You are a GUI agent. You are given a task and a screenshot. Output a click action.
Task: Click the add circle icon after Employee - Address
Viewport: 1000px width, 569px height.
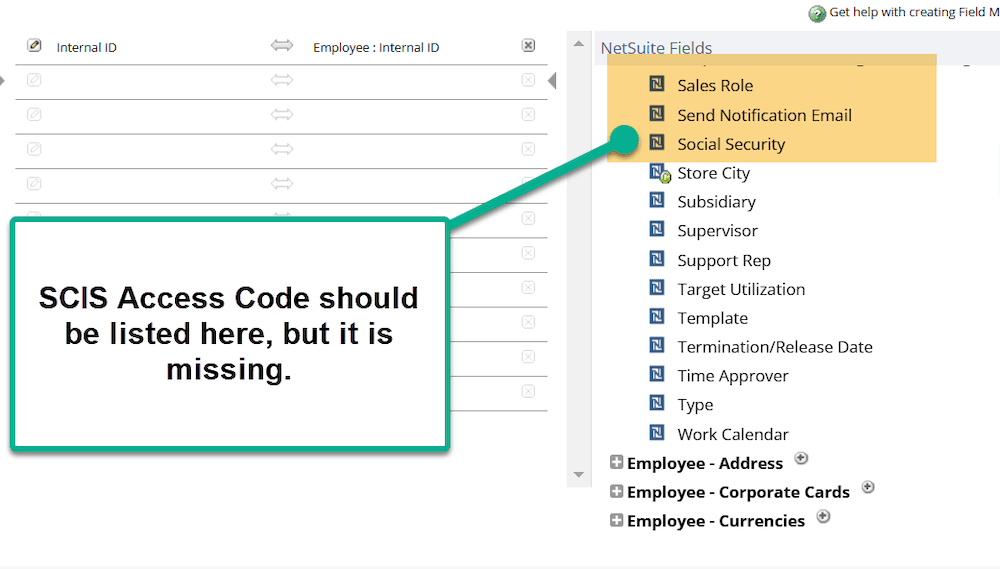(801, 458)
